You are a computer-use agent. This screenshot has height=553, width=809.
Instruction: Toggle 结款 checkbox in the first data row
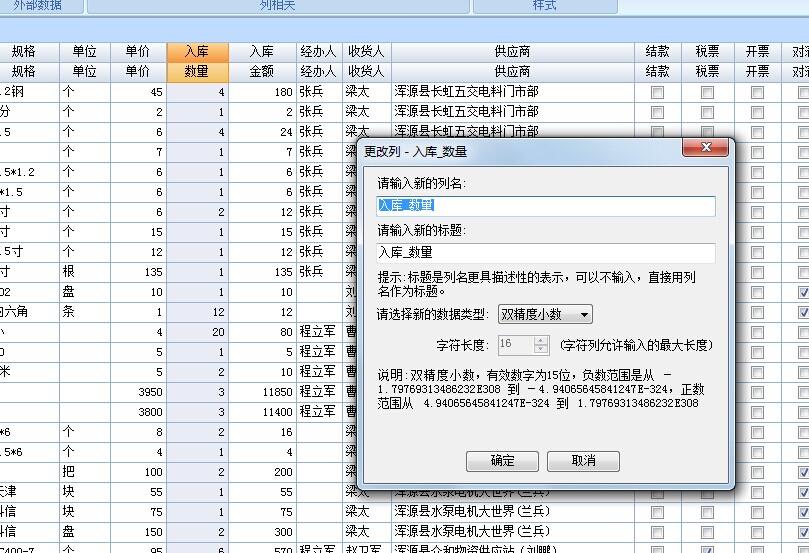(657, 92)
